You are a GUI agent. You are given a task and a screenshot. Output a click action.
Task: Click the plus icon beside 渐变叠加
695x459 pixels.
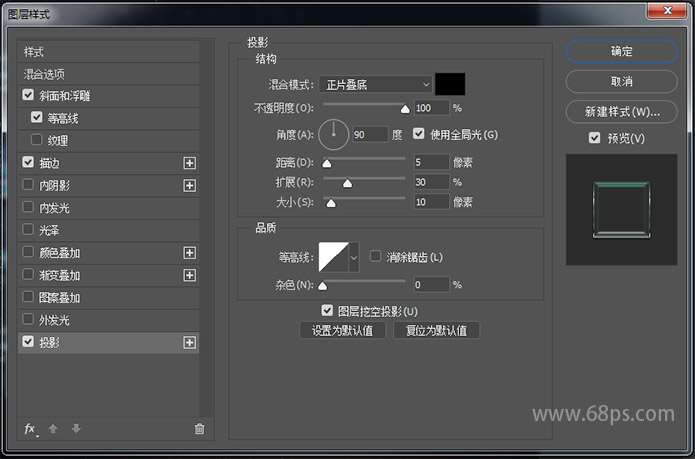click(189, 275)
